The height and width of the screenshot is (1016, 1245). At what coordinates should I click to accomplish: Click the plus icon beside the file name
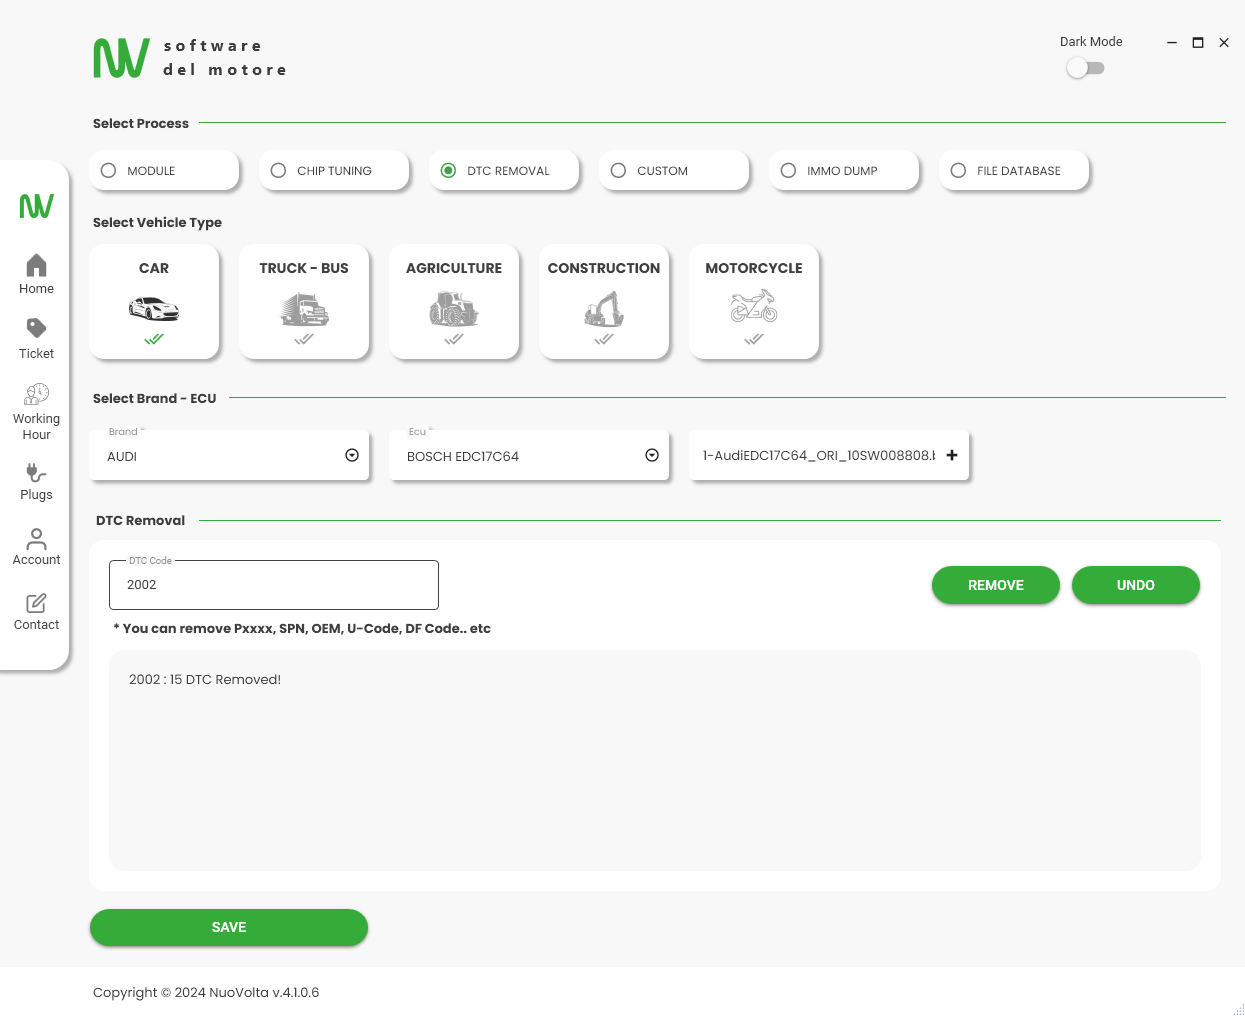952,456
